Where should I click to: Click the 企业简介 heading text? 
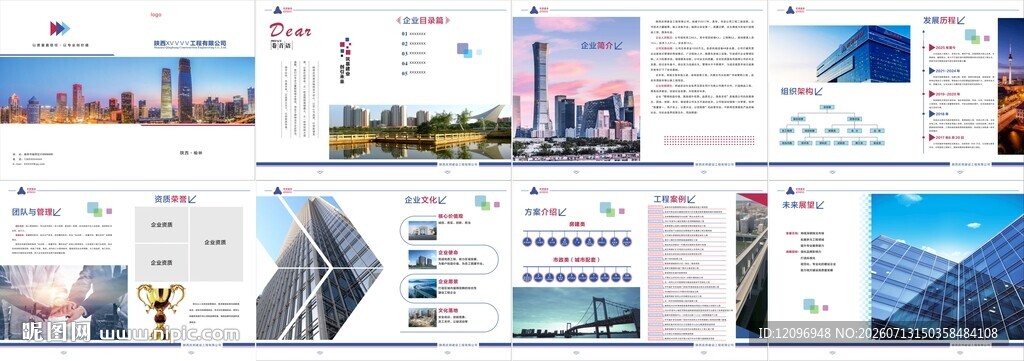[x=597, y=46]
